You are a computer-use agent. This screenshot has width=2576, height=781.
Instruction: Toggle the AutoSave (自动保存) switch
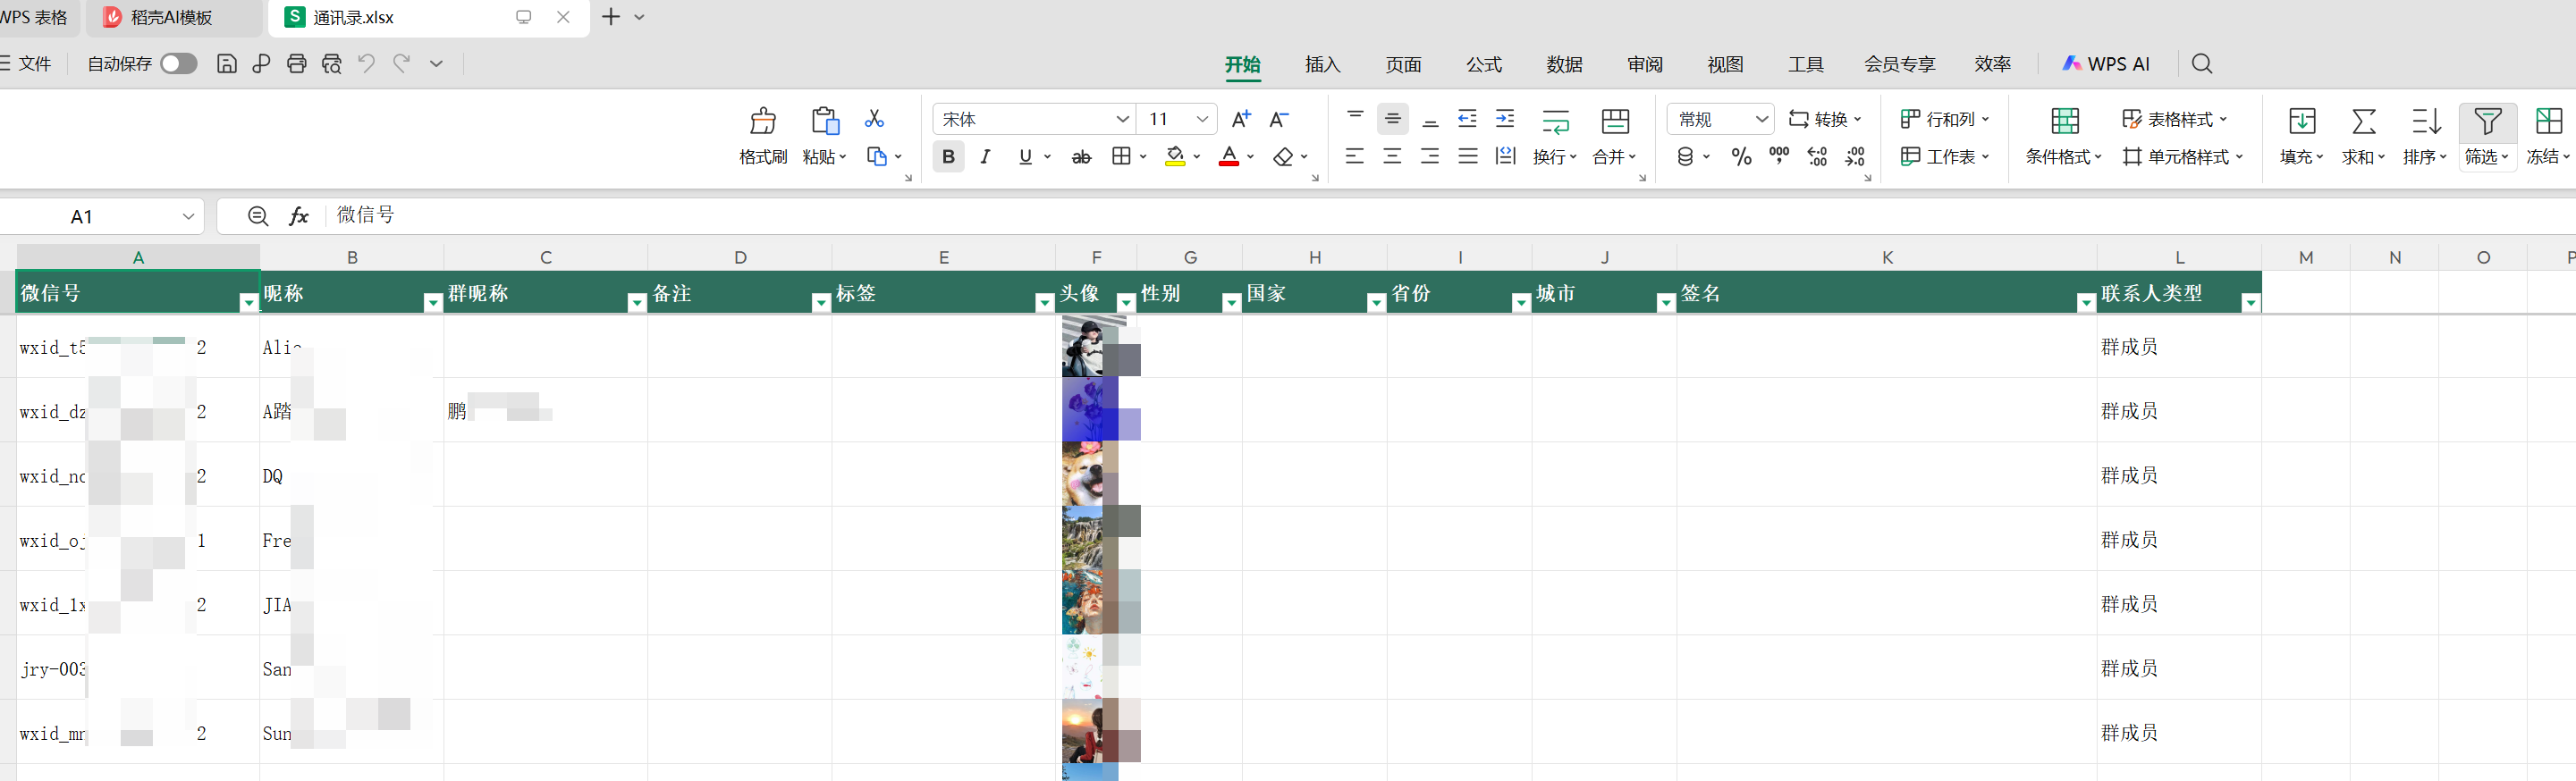coord(179,64)
